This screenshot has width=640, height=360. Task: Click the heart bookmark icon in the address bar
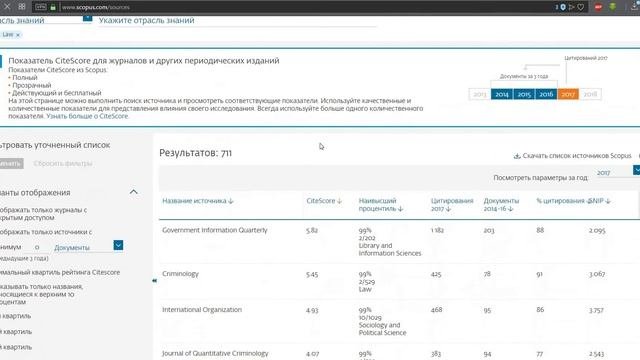(580, 7)
